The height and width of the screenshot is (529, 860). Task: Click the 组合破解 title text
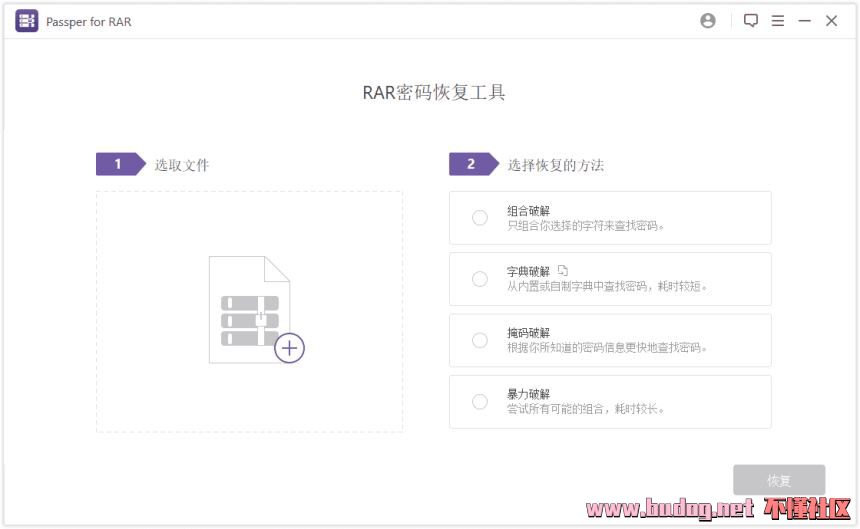(x=528, y=211)
